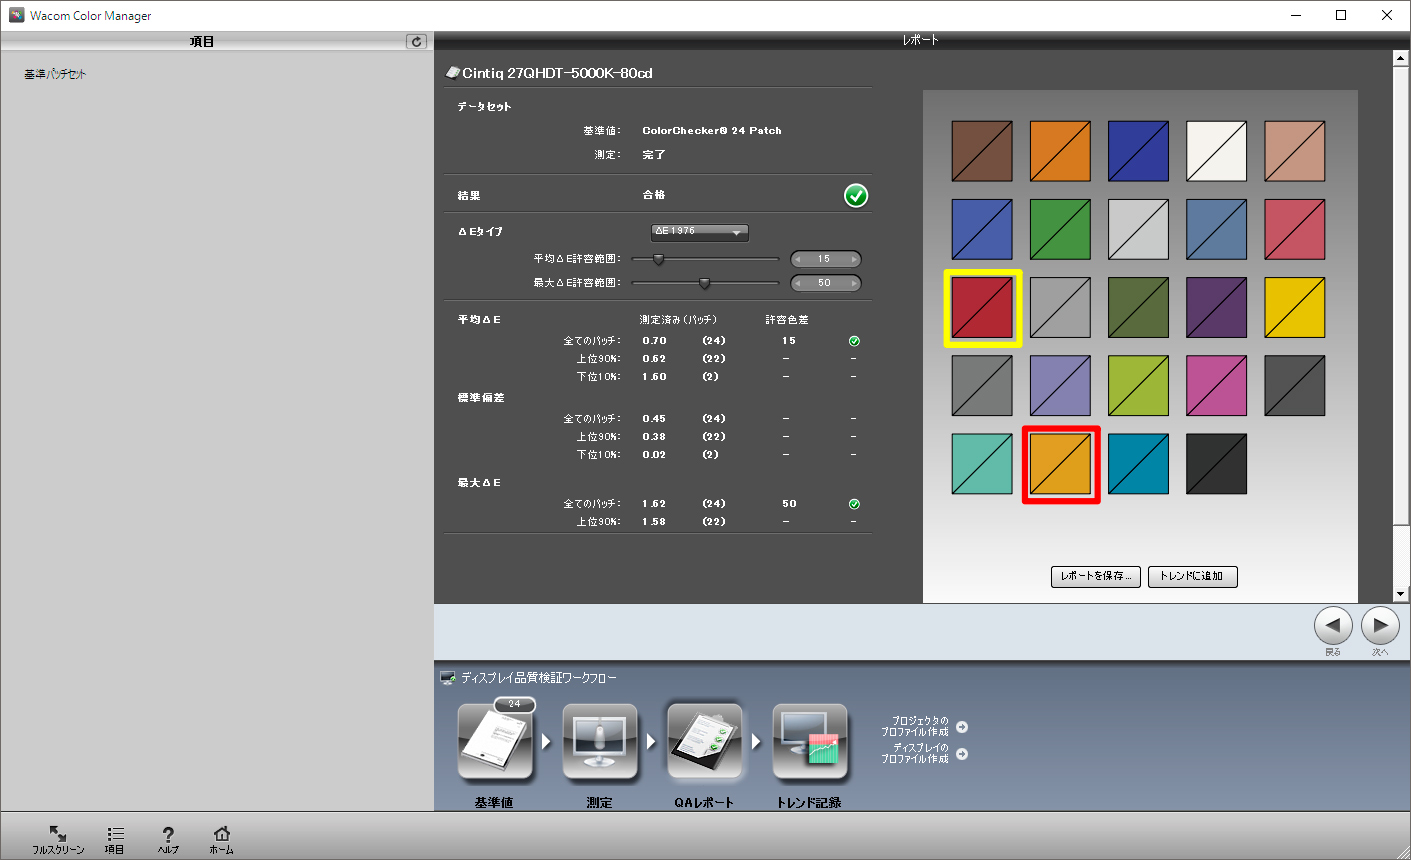Click the トレンドに追加 button

[1192, 576]
